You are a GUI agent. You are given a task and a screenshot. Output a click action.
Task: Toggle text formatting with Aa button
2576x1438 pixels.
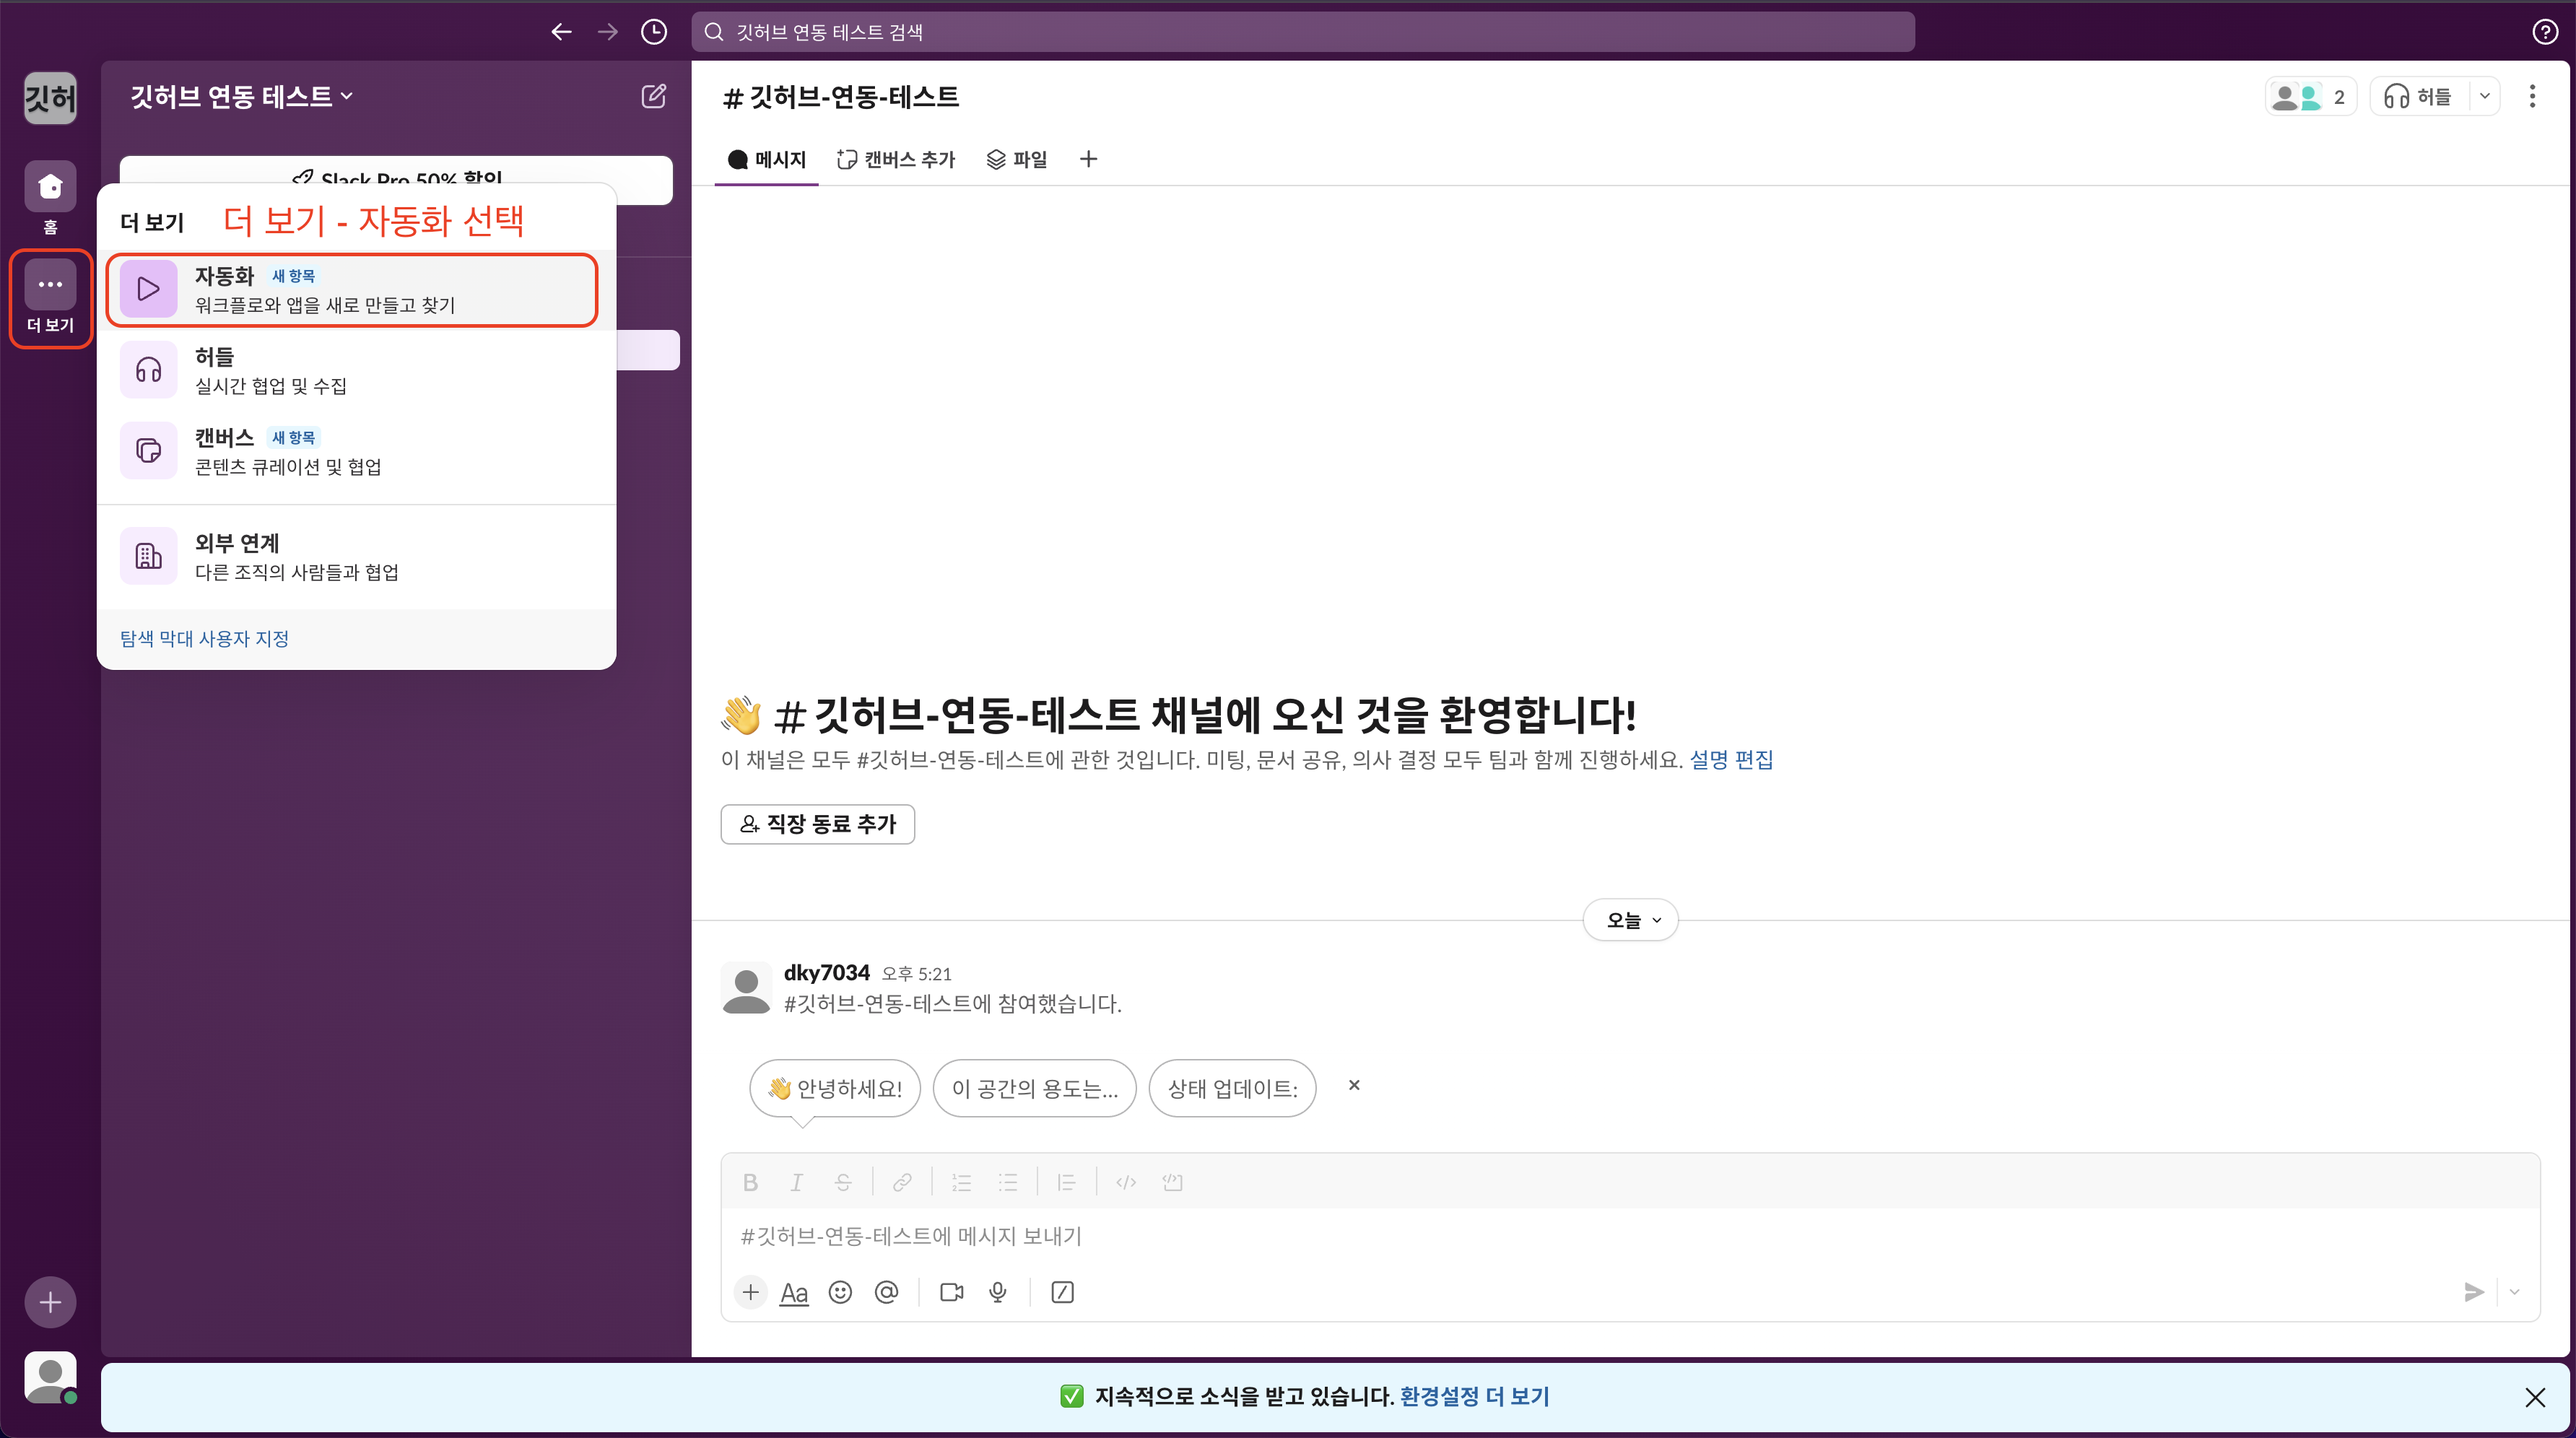794,1292
